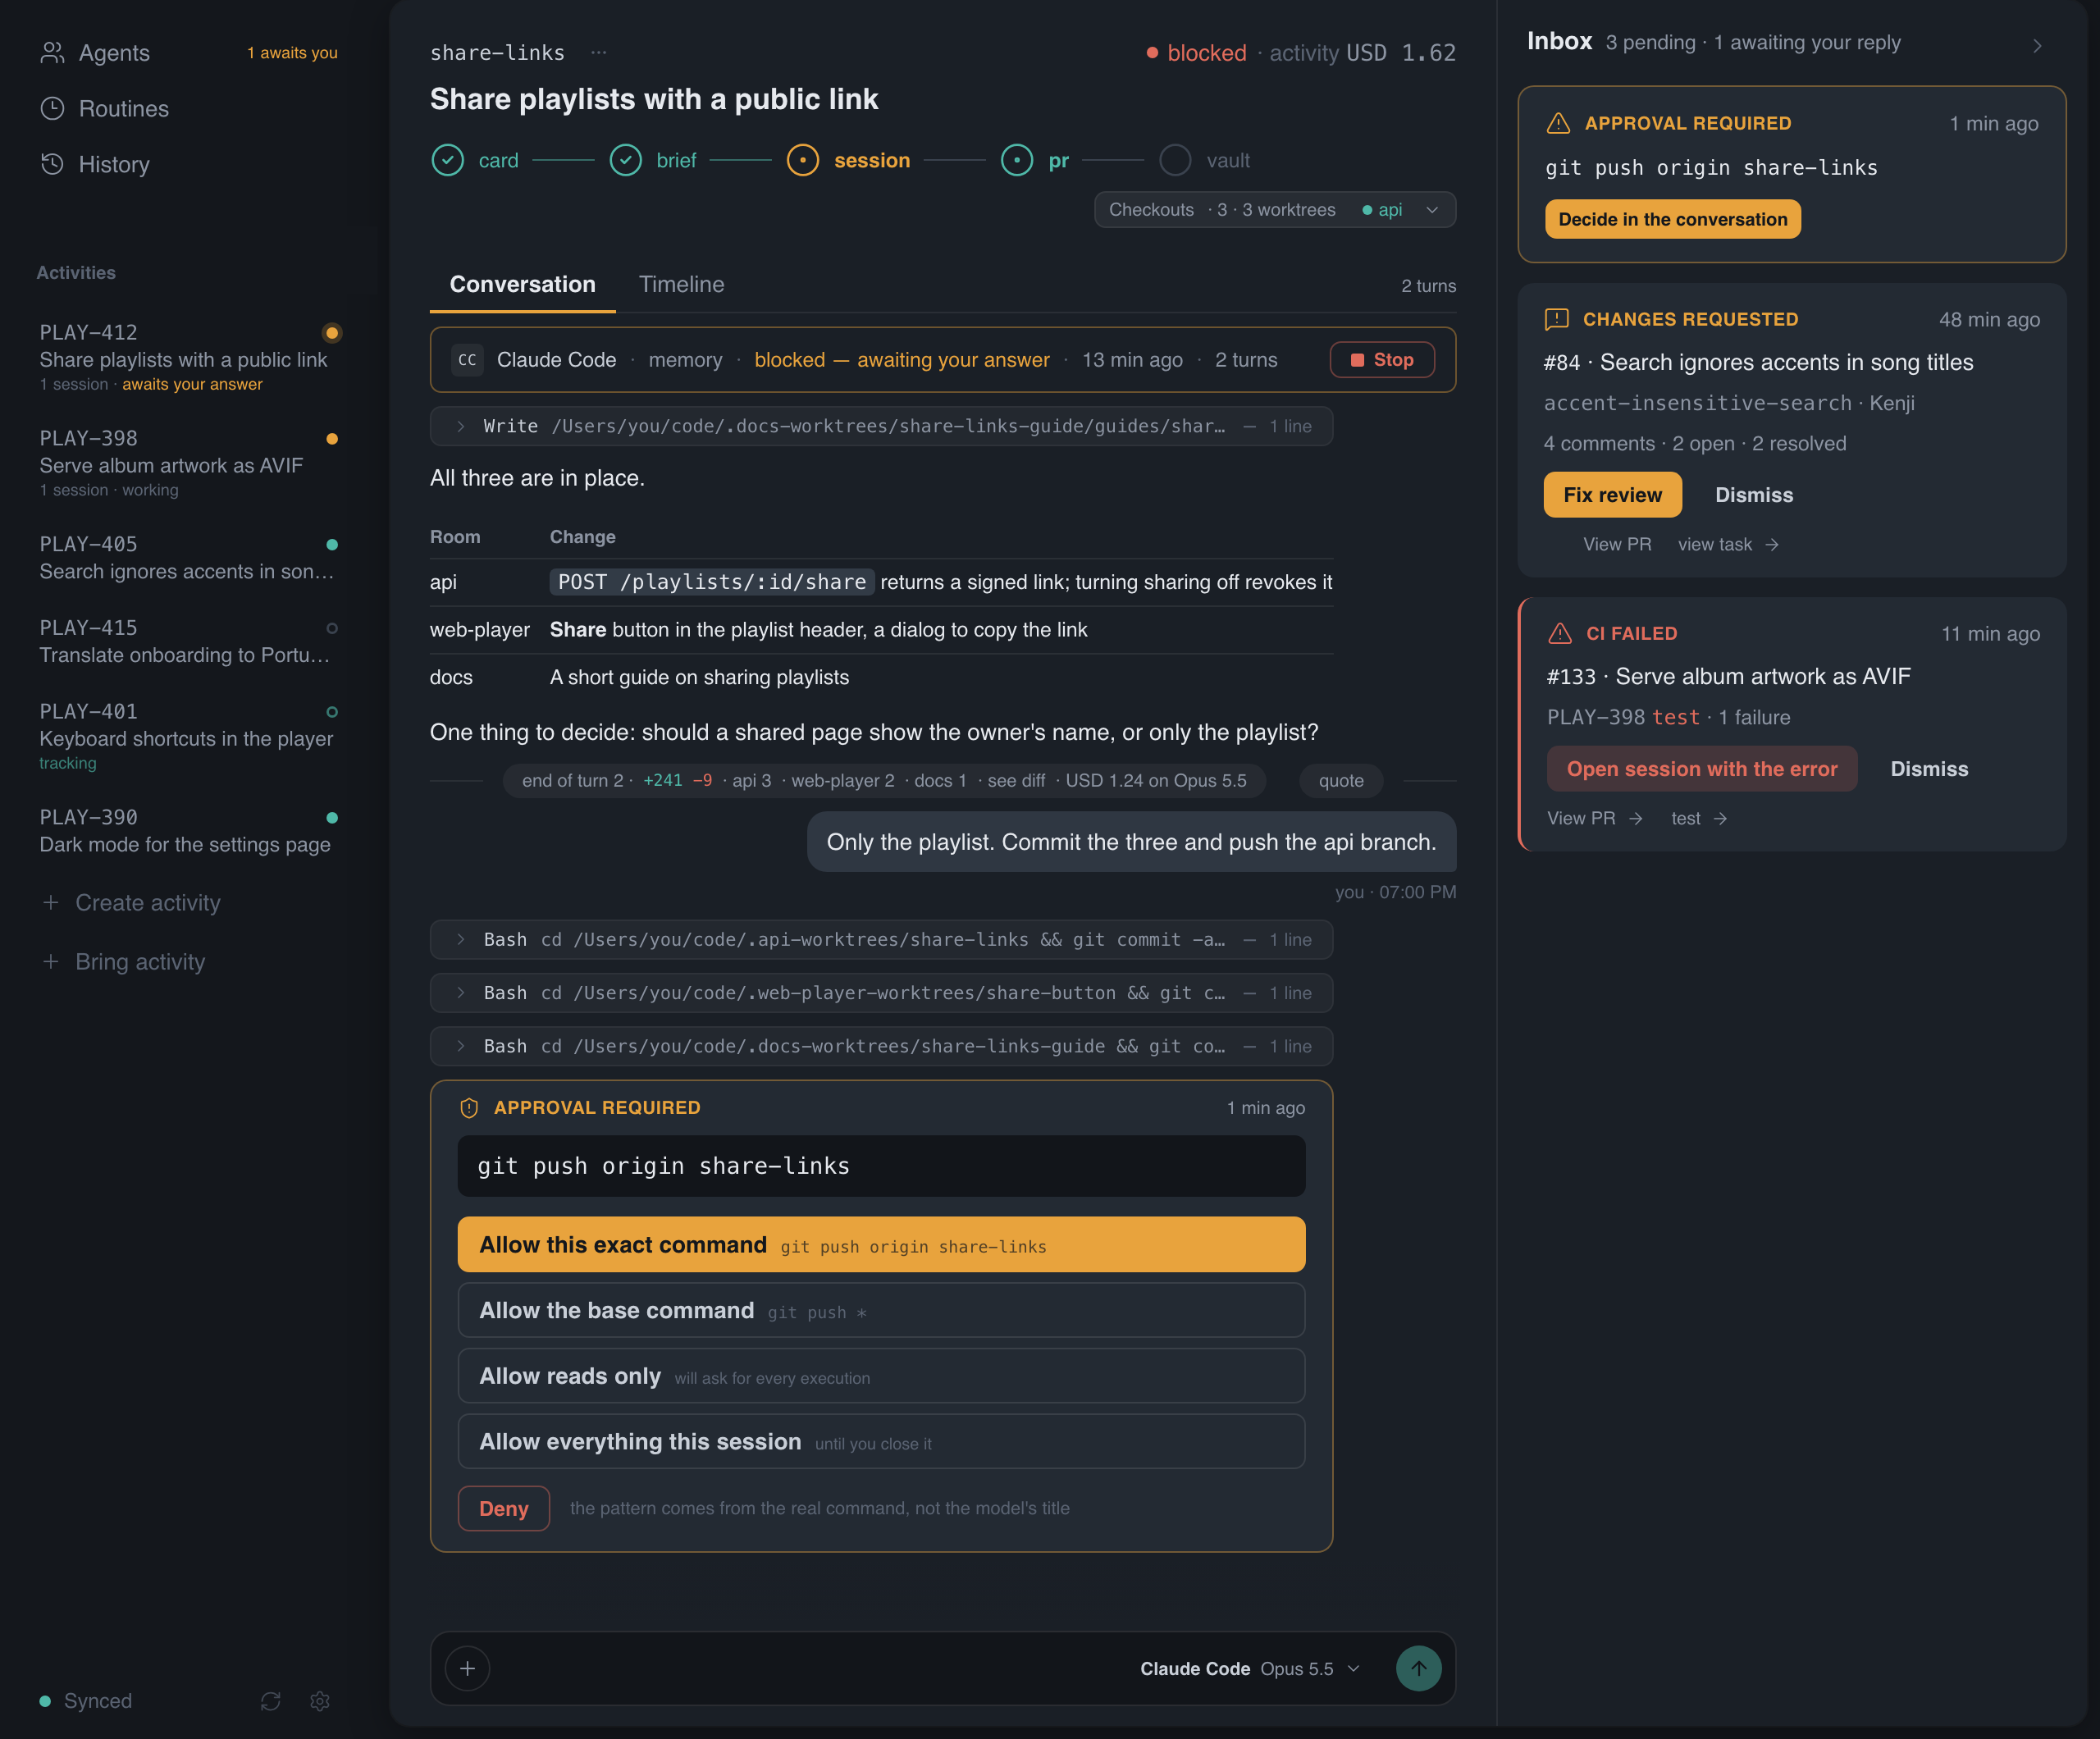Stop the Claude Code session
Image resolution: width=2100 pixels, height=1739 pixels.
click(x=1382, y=360)
